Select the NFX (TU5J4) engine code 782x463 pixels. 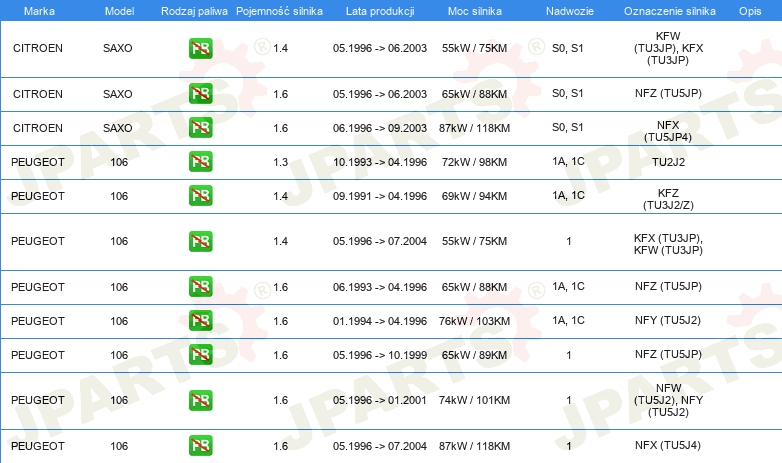[668, 445]
